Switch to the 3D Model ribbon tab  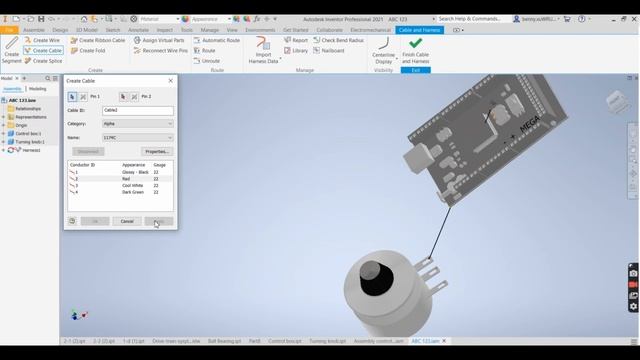click(87, 30)
